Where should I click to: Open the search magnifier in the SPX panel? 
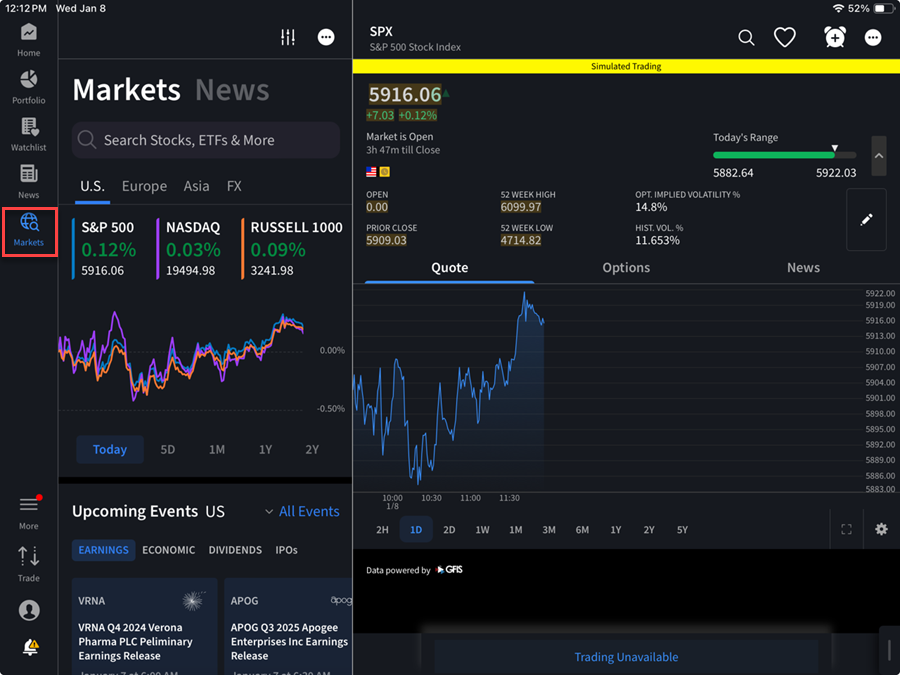(746, 37)
